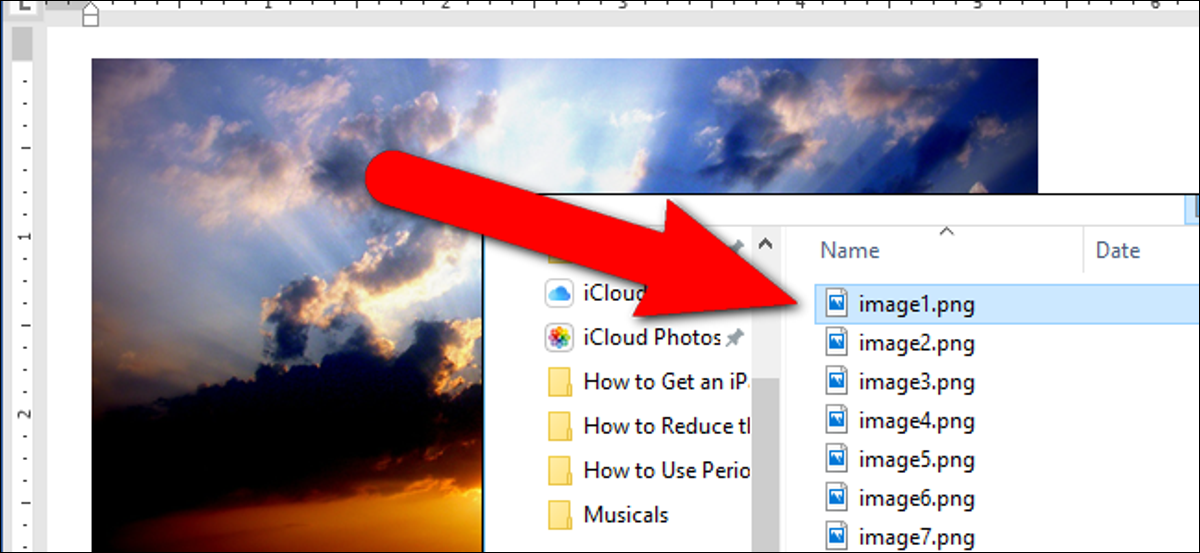The width and height of the screenshot is (1200, 553).
Task: Open the iCloud Drive cloud icon
Action: (x=559, y=293)
